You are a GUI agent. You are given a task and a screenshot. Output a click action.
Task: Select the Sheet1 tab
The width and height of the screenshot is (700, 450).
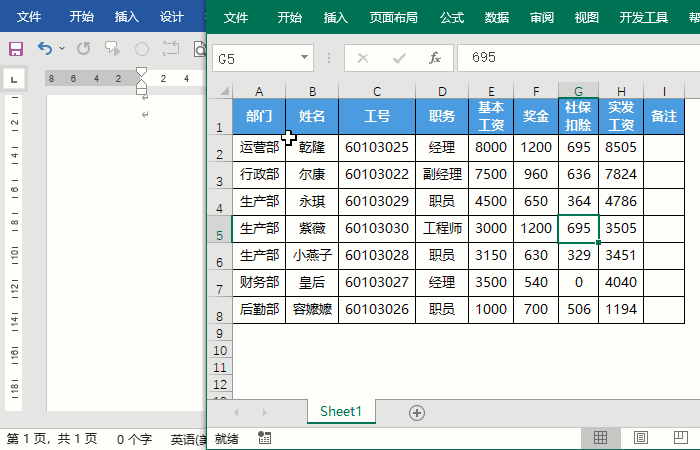pyautogui.click(x=341, y=412)
